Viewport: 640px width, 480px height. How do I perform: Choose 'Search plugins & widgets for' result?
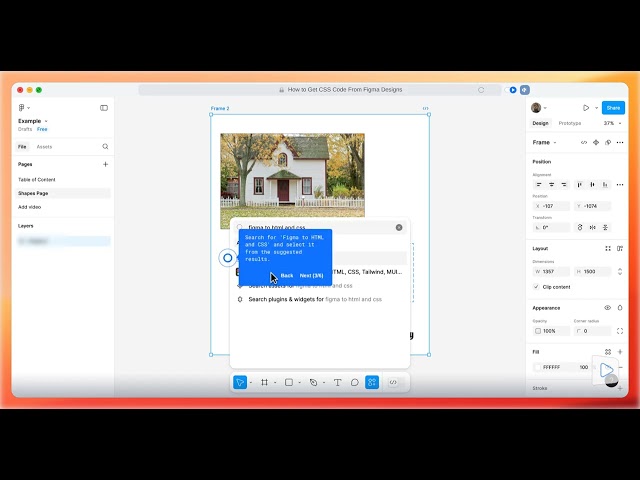tap(315, 299)
